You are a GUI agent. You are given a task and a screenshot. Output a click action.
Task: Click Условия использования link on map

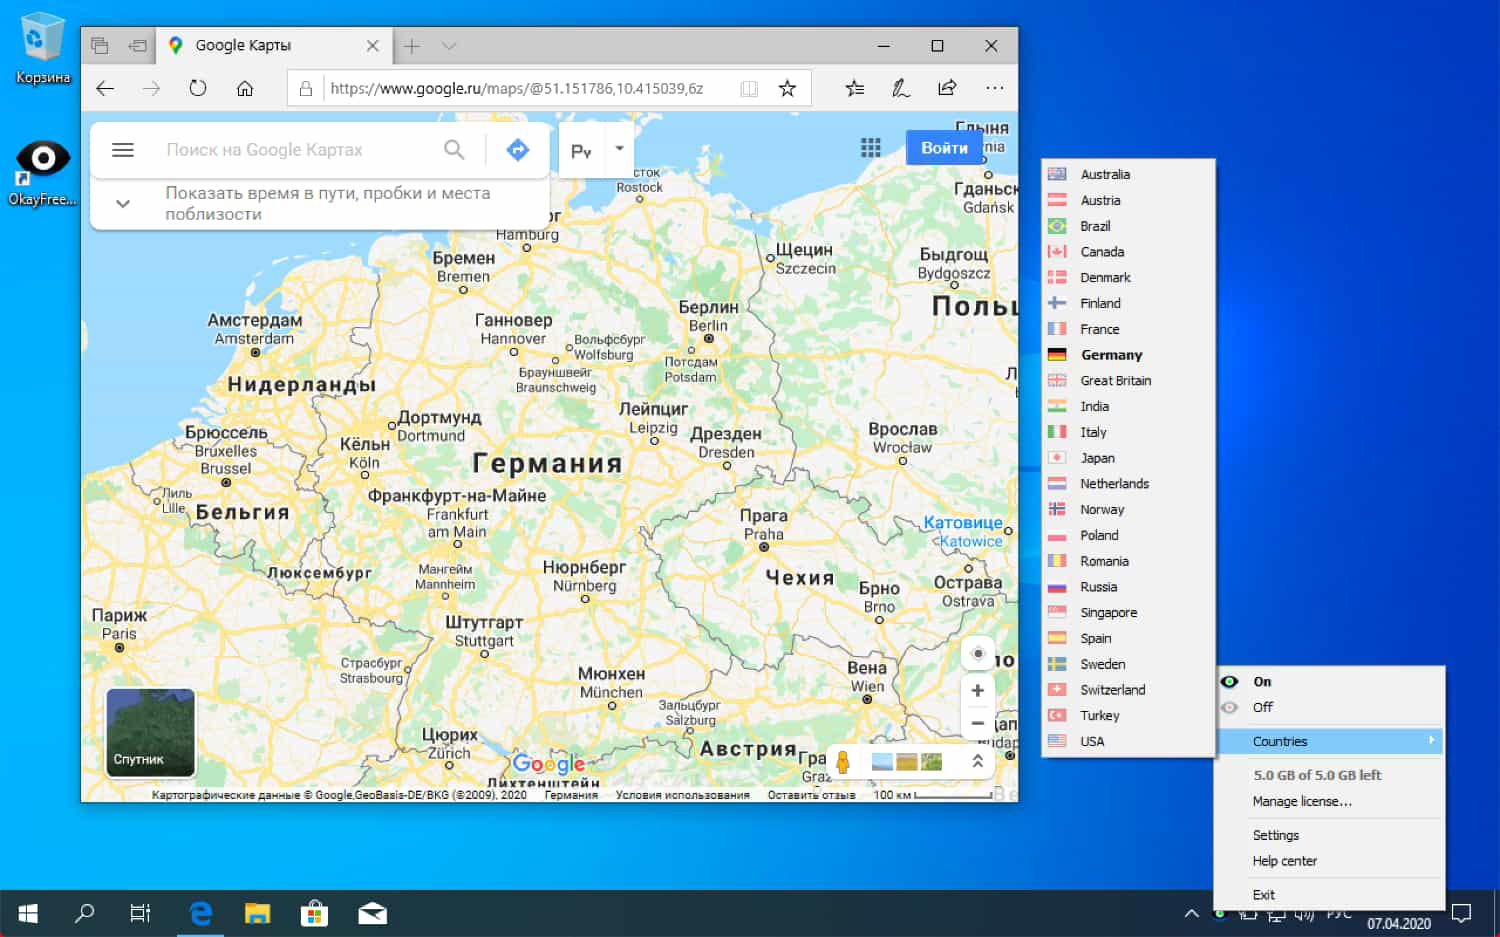tap(682, 795)
